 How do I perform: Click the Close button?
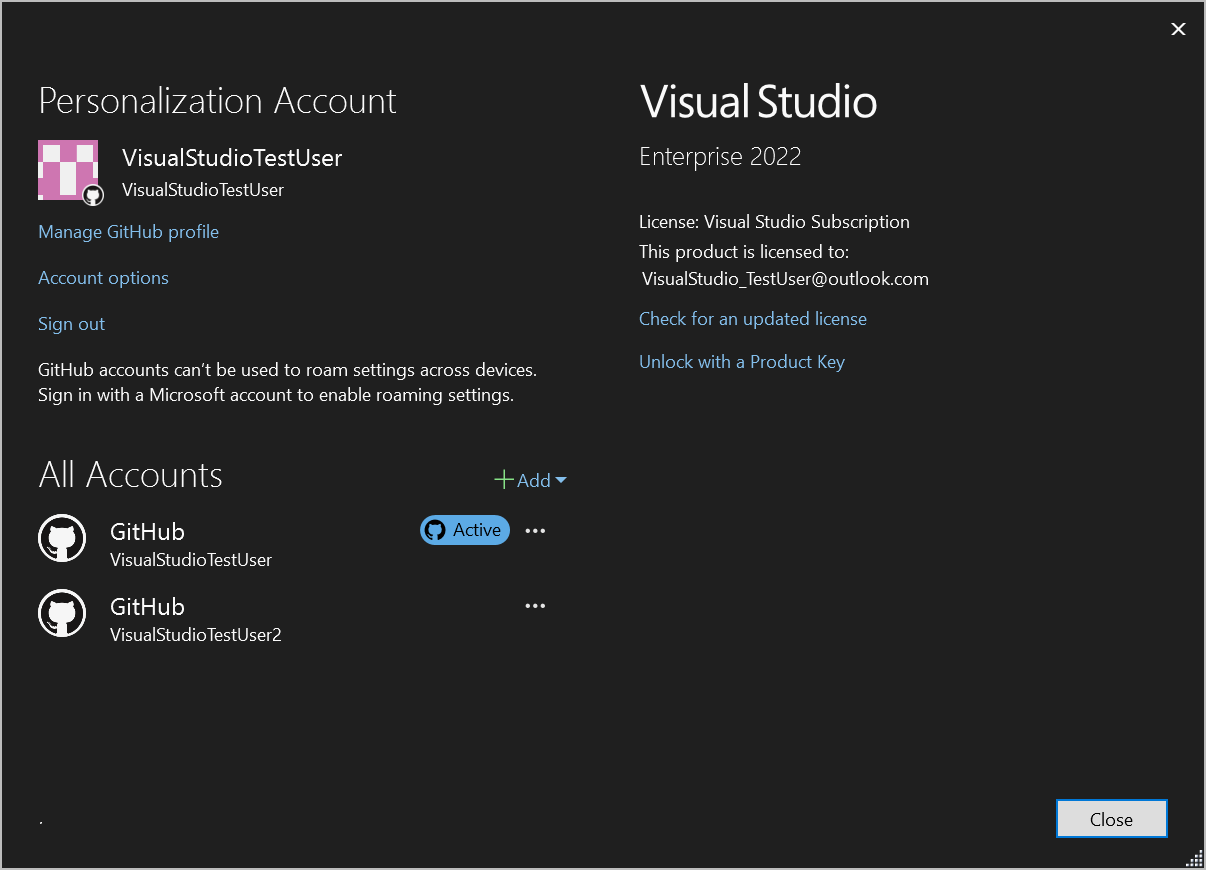[1111, 818]
